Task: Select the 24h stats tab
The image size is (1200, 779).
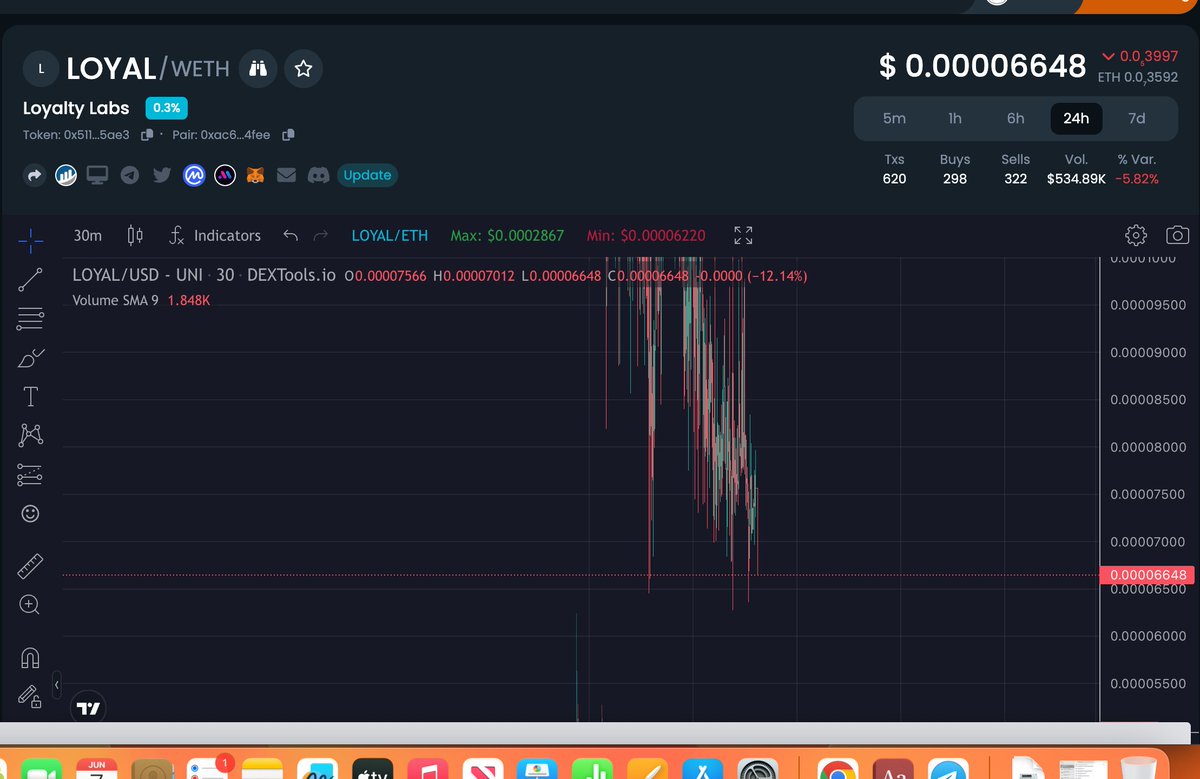Action: pyautogui.click(x=1076, y=118)
